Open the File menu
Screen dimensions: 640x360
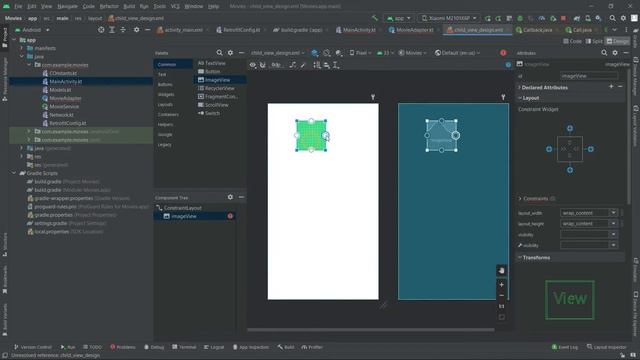(18, 6)
